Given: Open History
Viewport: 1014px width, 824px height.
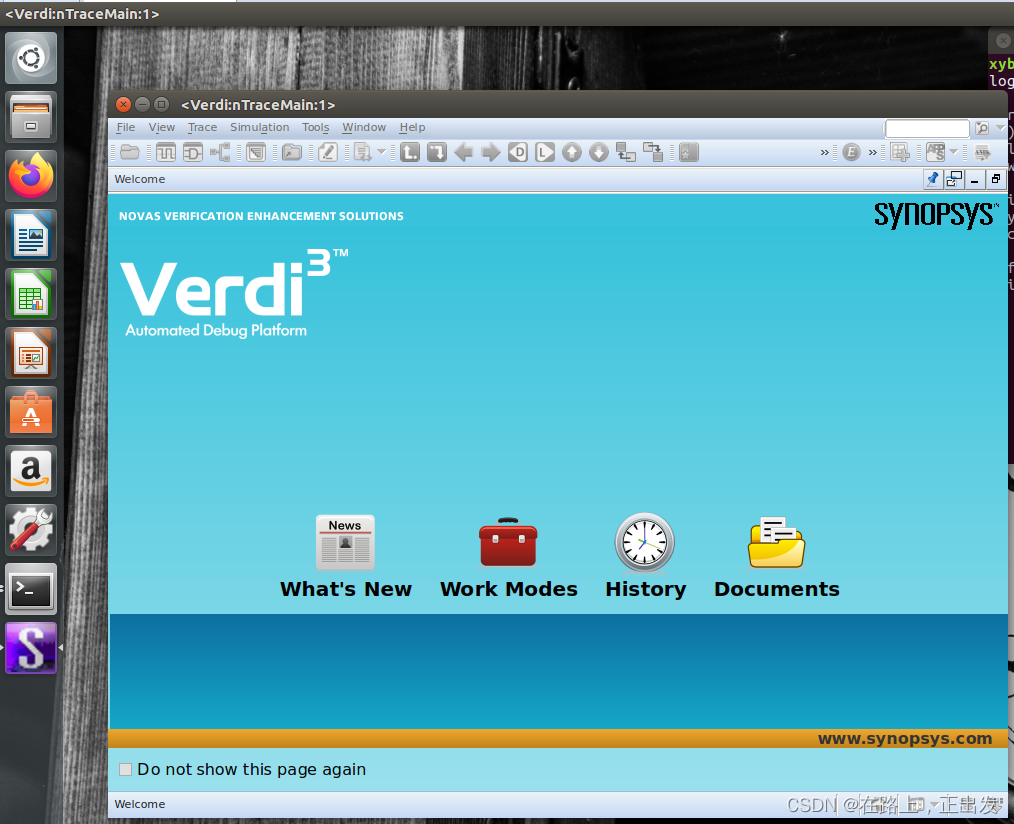Looking at the screenshot, I should click(x=645, y=557).
